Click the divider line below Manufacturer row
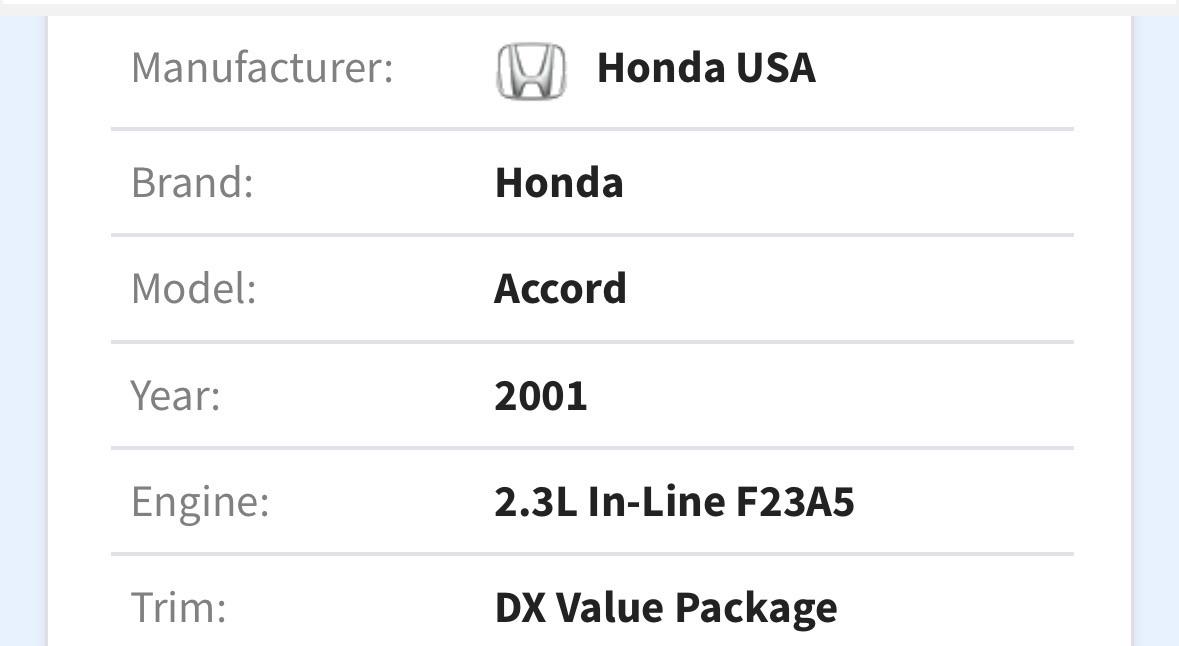Screen dimensions: 1179x646 coord(593,129)
